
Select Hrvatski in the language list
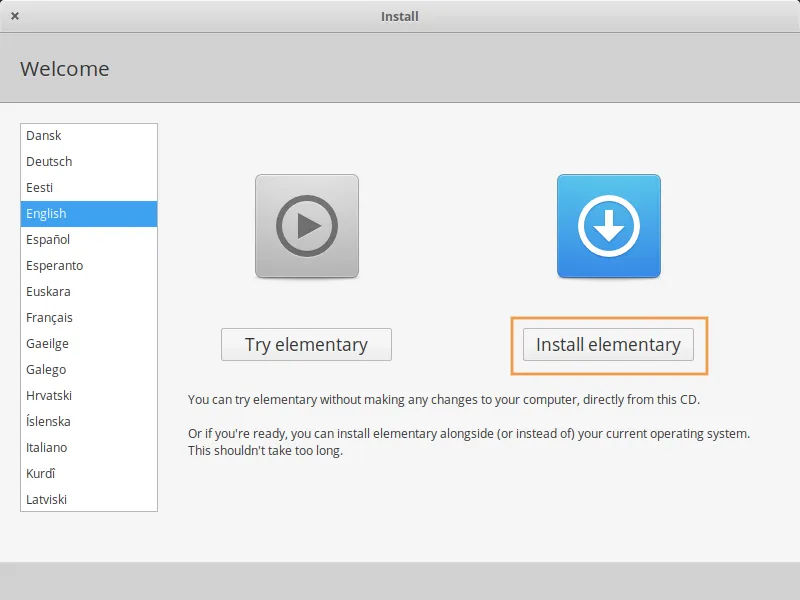89,396
